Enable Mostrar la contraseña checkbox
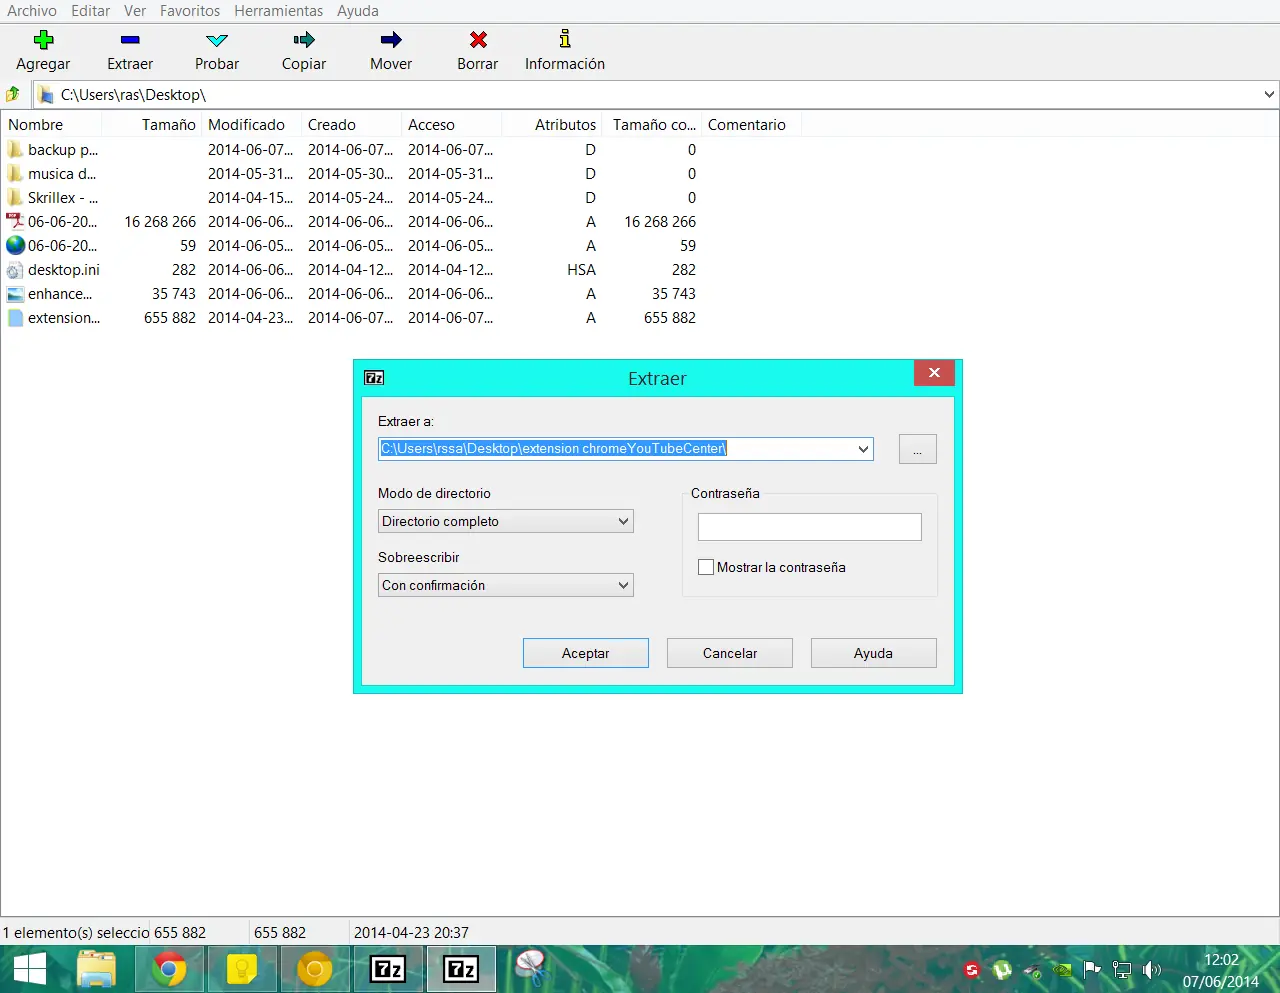The height and width of the screenshot is (993, 1280). tap(706, 567)
